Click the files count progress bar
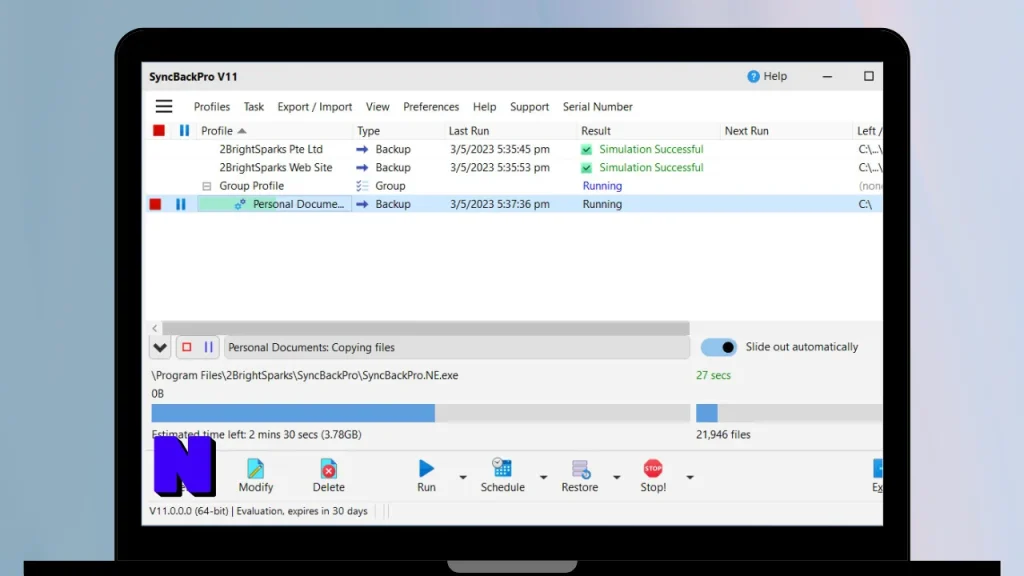Image resolution: width=1024 pixels, height=576 pixels. click(789, 413)
